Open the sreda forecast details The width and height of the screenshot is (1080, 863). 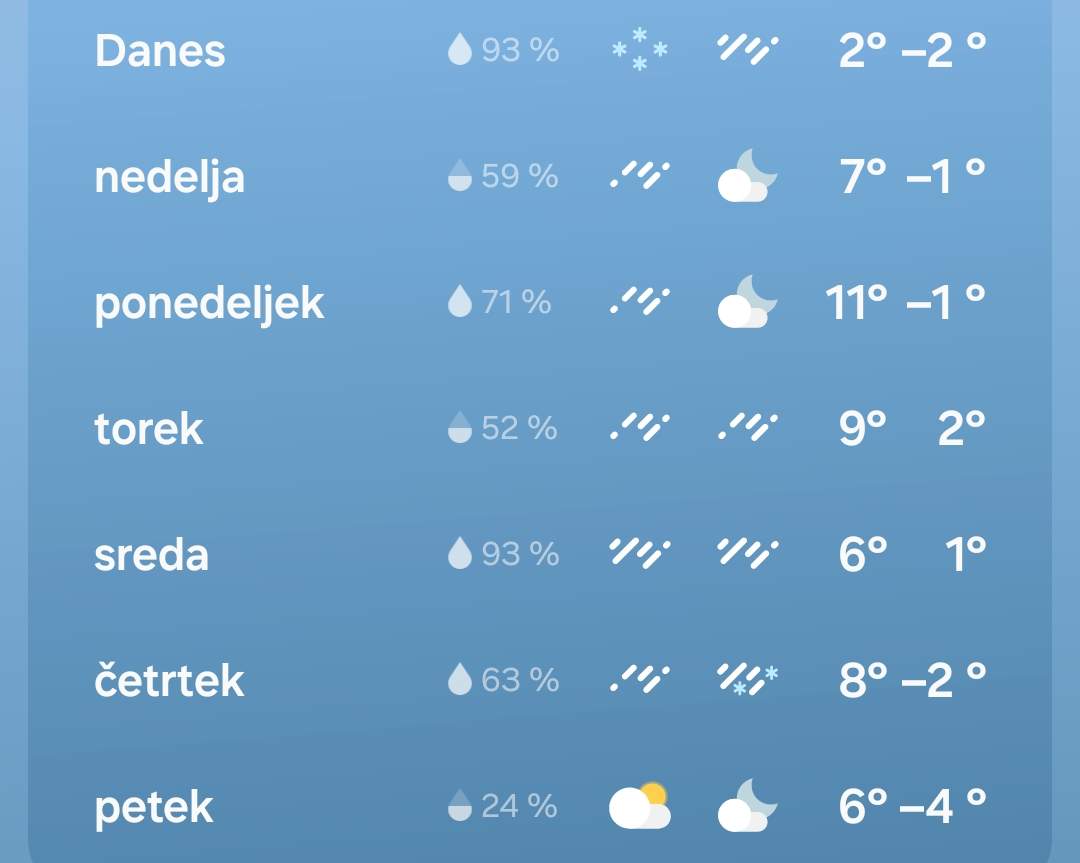click(x=540, y=553)
